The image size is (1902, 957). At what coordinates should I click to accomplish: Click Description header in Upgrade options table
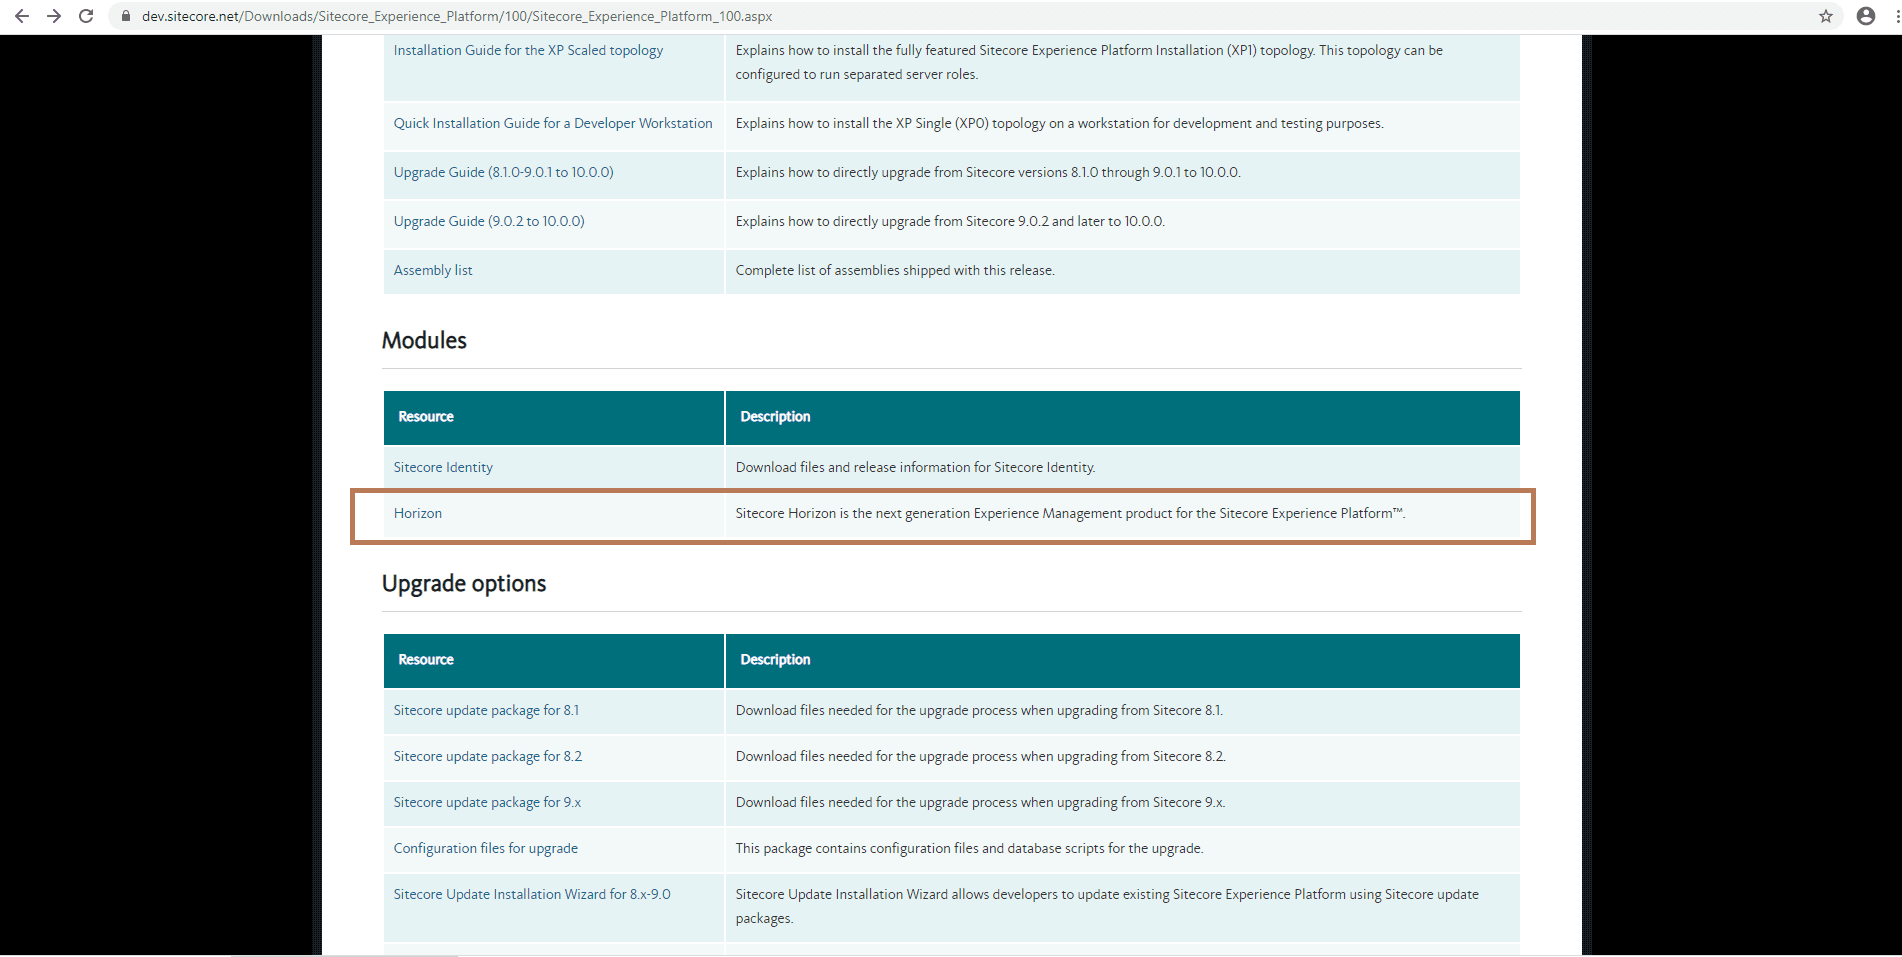[775, 660]
